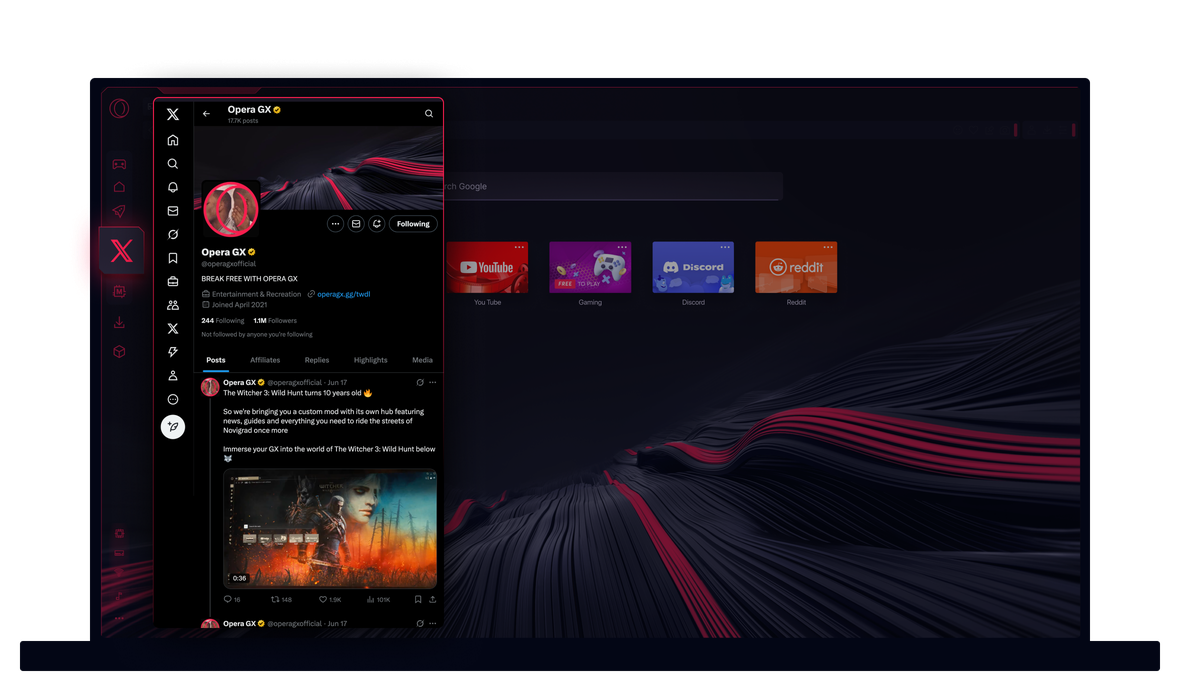Screen dimensions: 1180x682
Task: Play the Witcher 3 video with 0:36 duration
Action: click(x=330, y=528)
